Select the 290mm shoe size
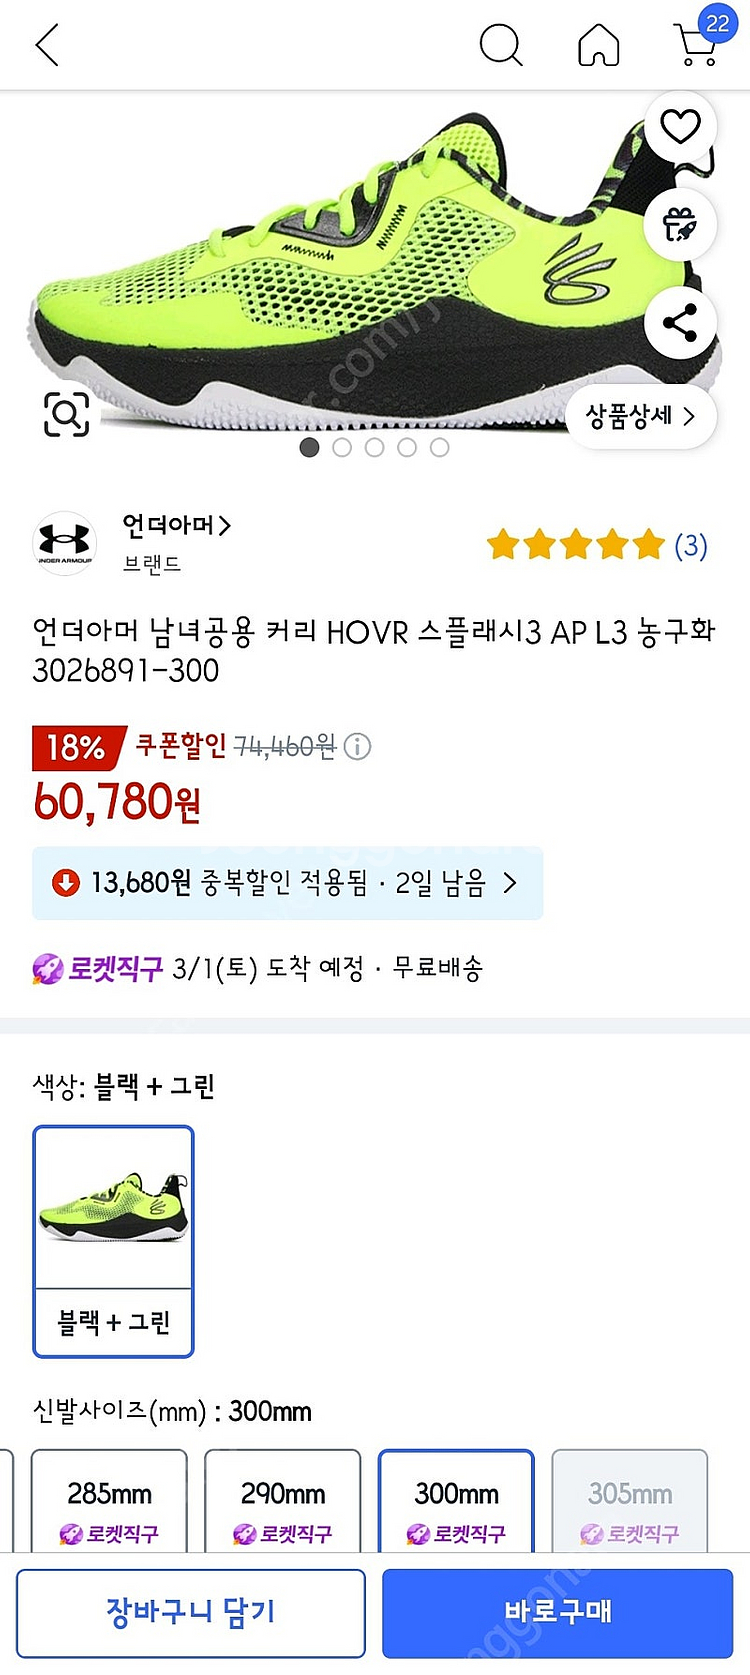This screenshot has height=1675, width=750. coord(283,1500)
